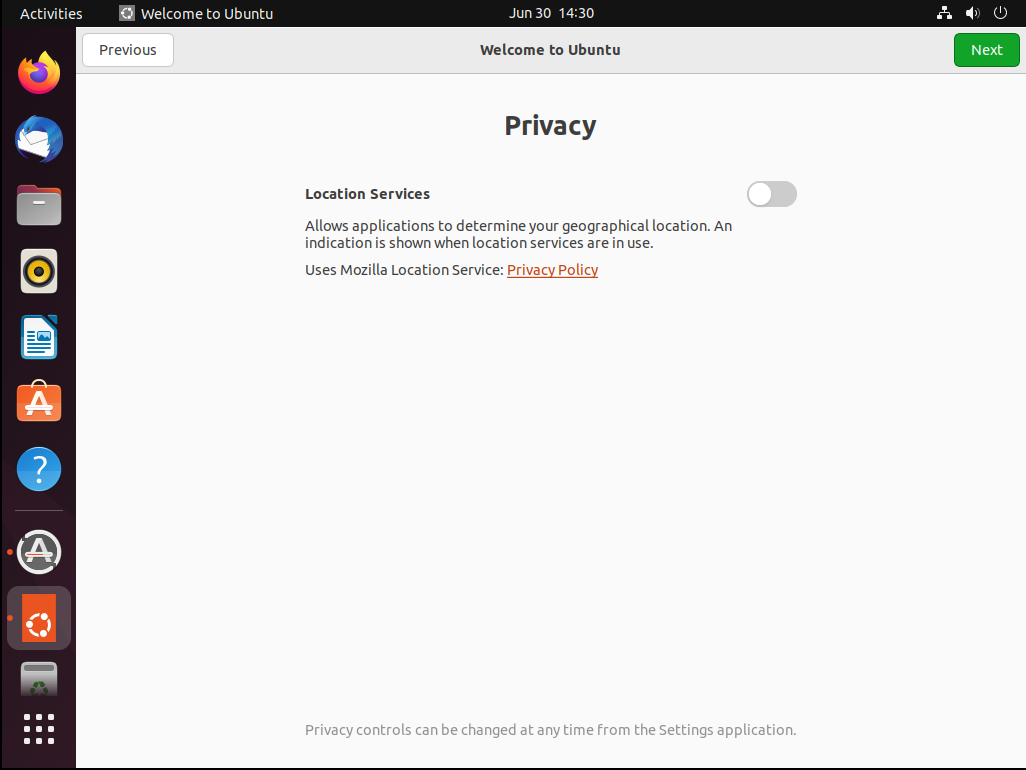Show Applications grid

click(39, 728)
